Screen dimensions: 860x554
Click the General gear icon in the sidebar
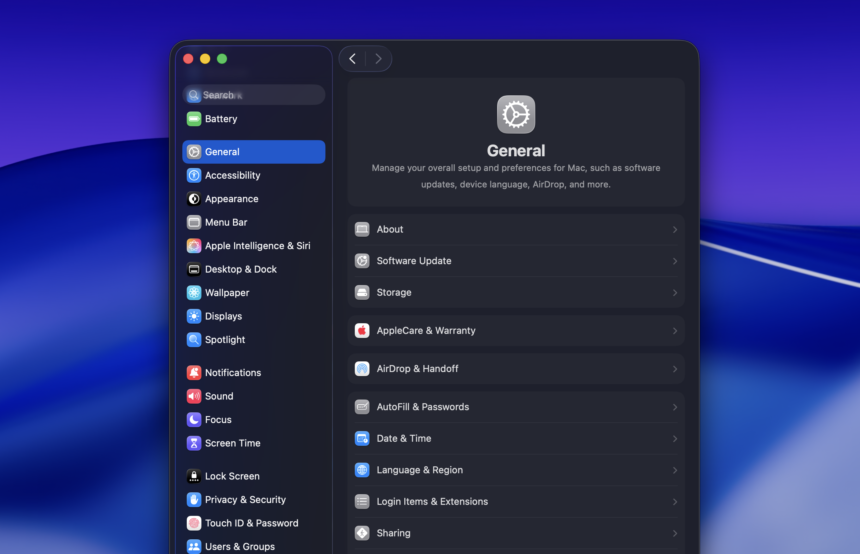pyautogui.click(x=194, y=152)
